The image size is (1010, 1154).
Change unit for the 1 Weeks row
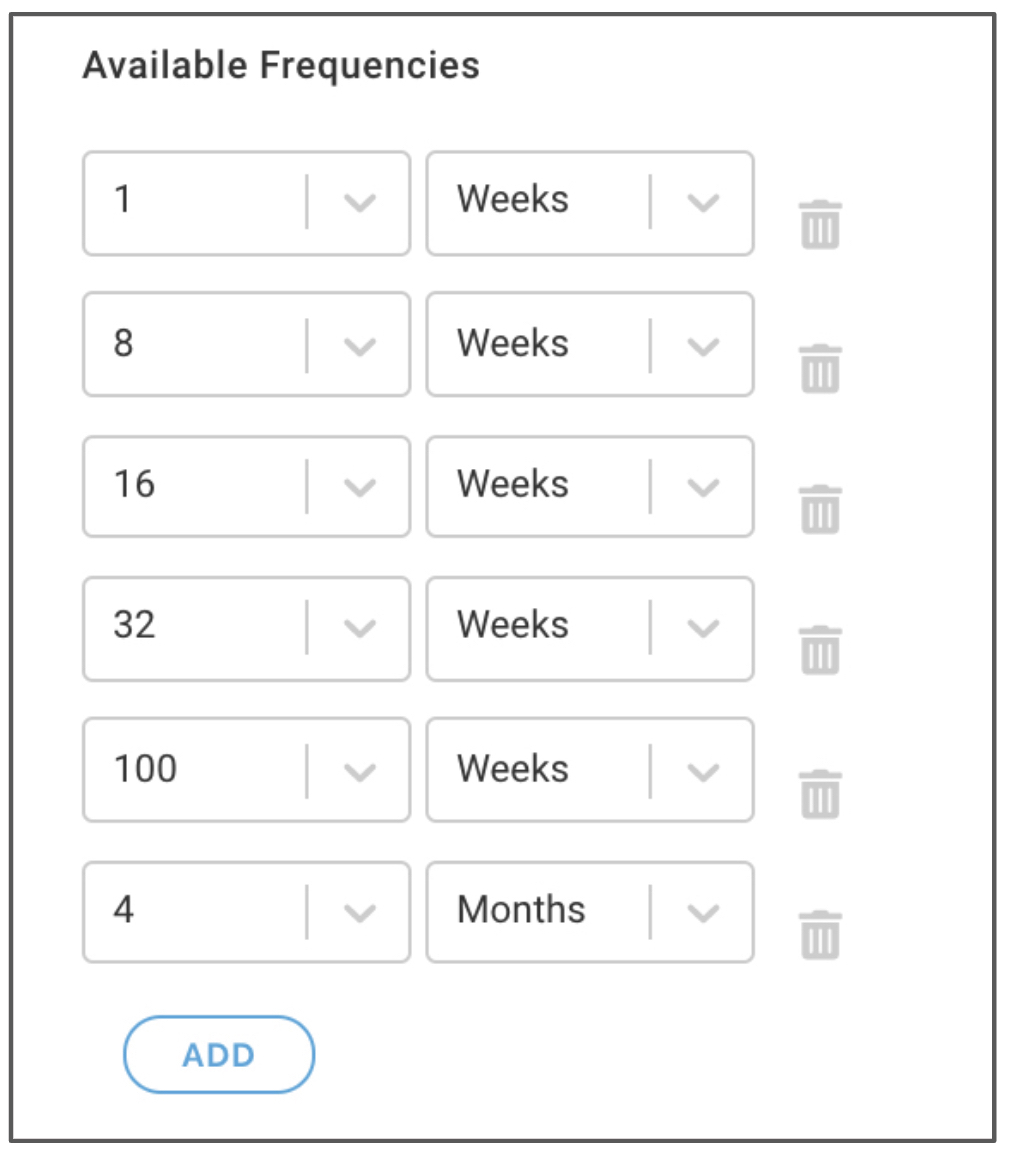coord(590,203)
